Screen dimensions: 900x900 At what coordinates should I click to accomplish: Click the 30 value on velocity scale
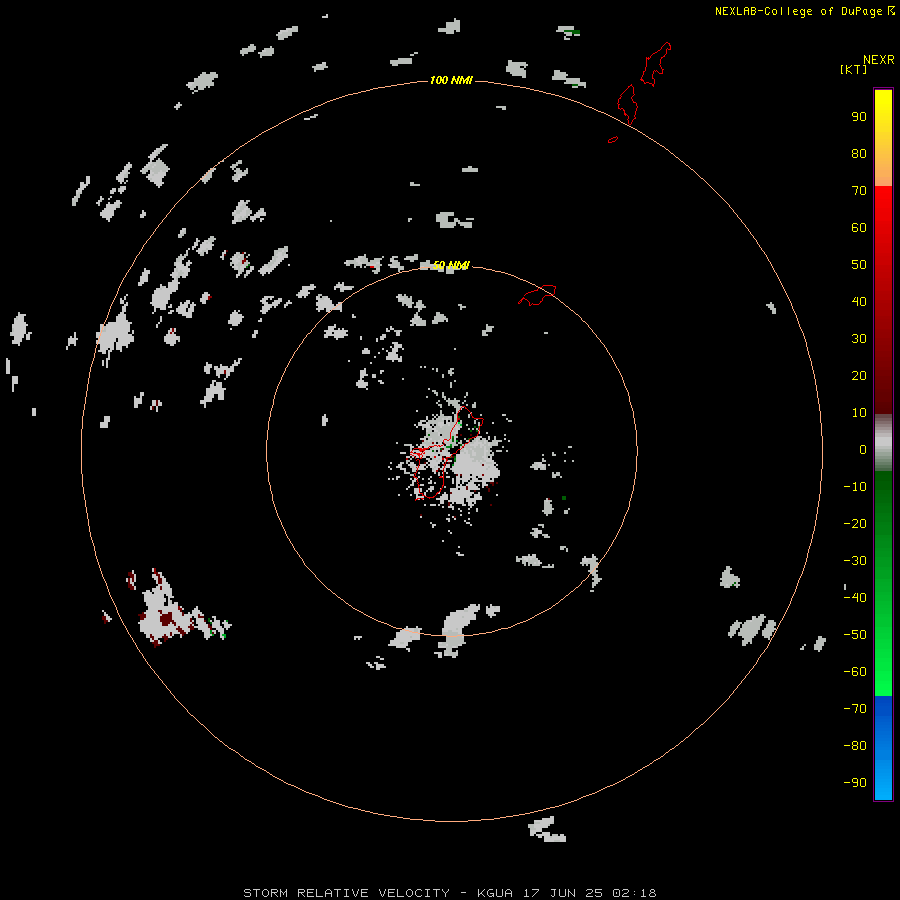click(859, 339)
